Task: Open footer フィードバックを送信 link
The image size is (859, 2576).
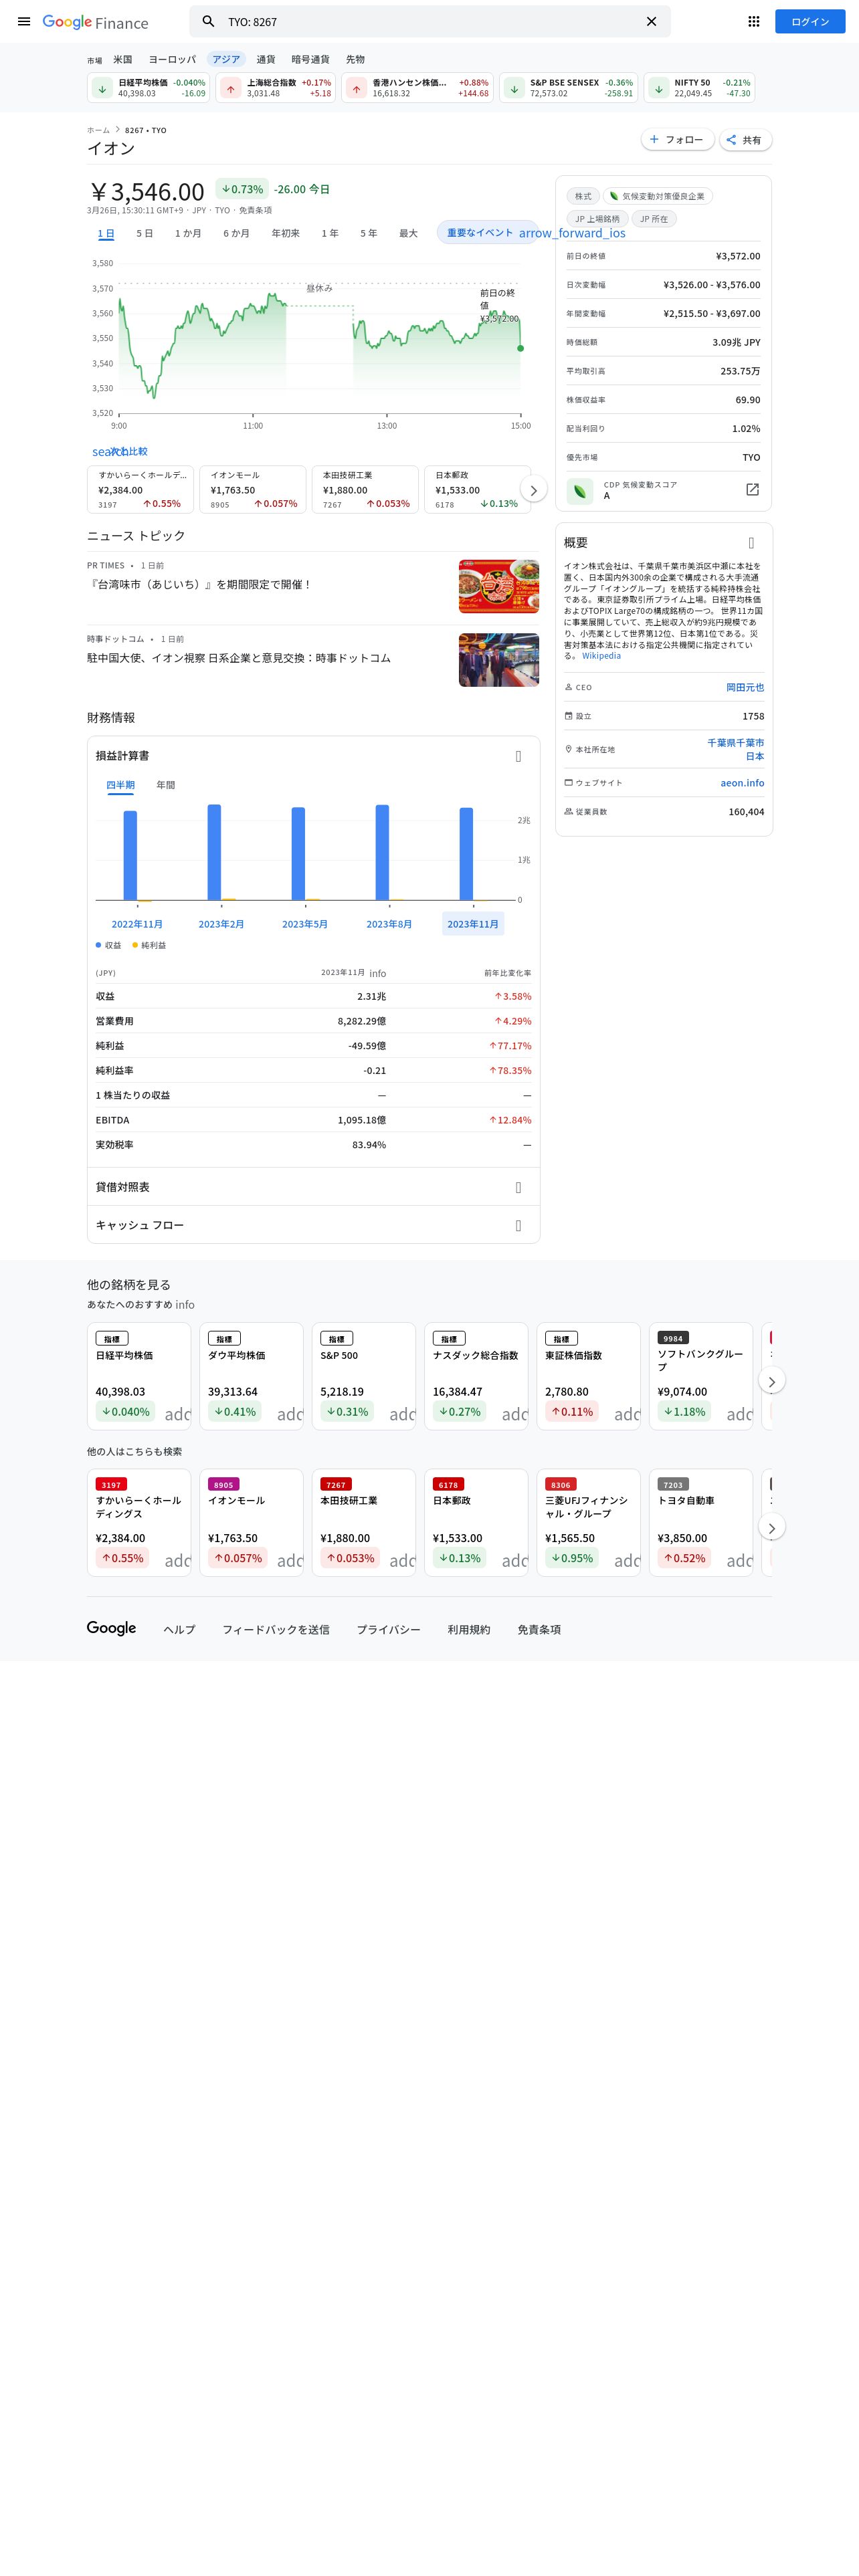Action: point(276,1629)
